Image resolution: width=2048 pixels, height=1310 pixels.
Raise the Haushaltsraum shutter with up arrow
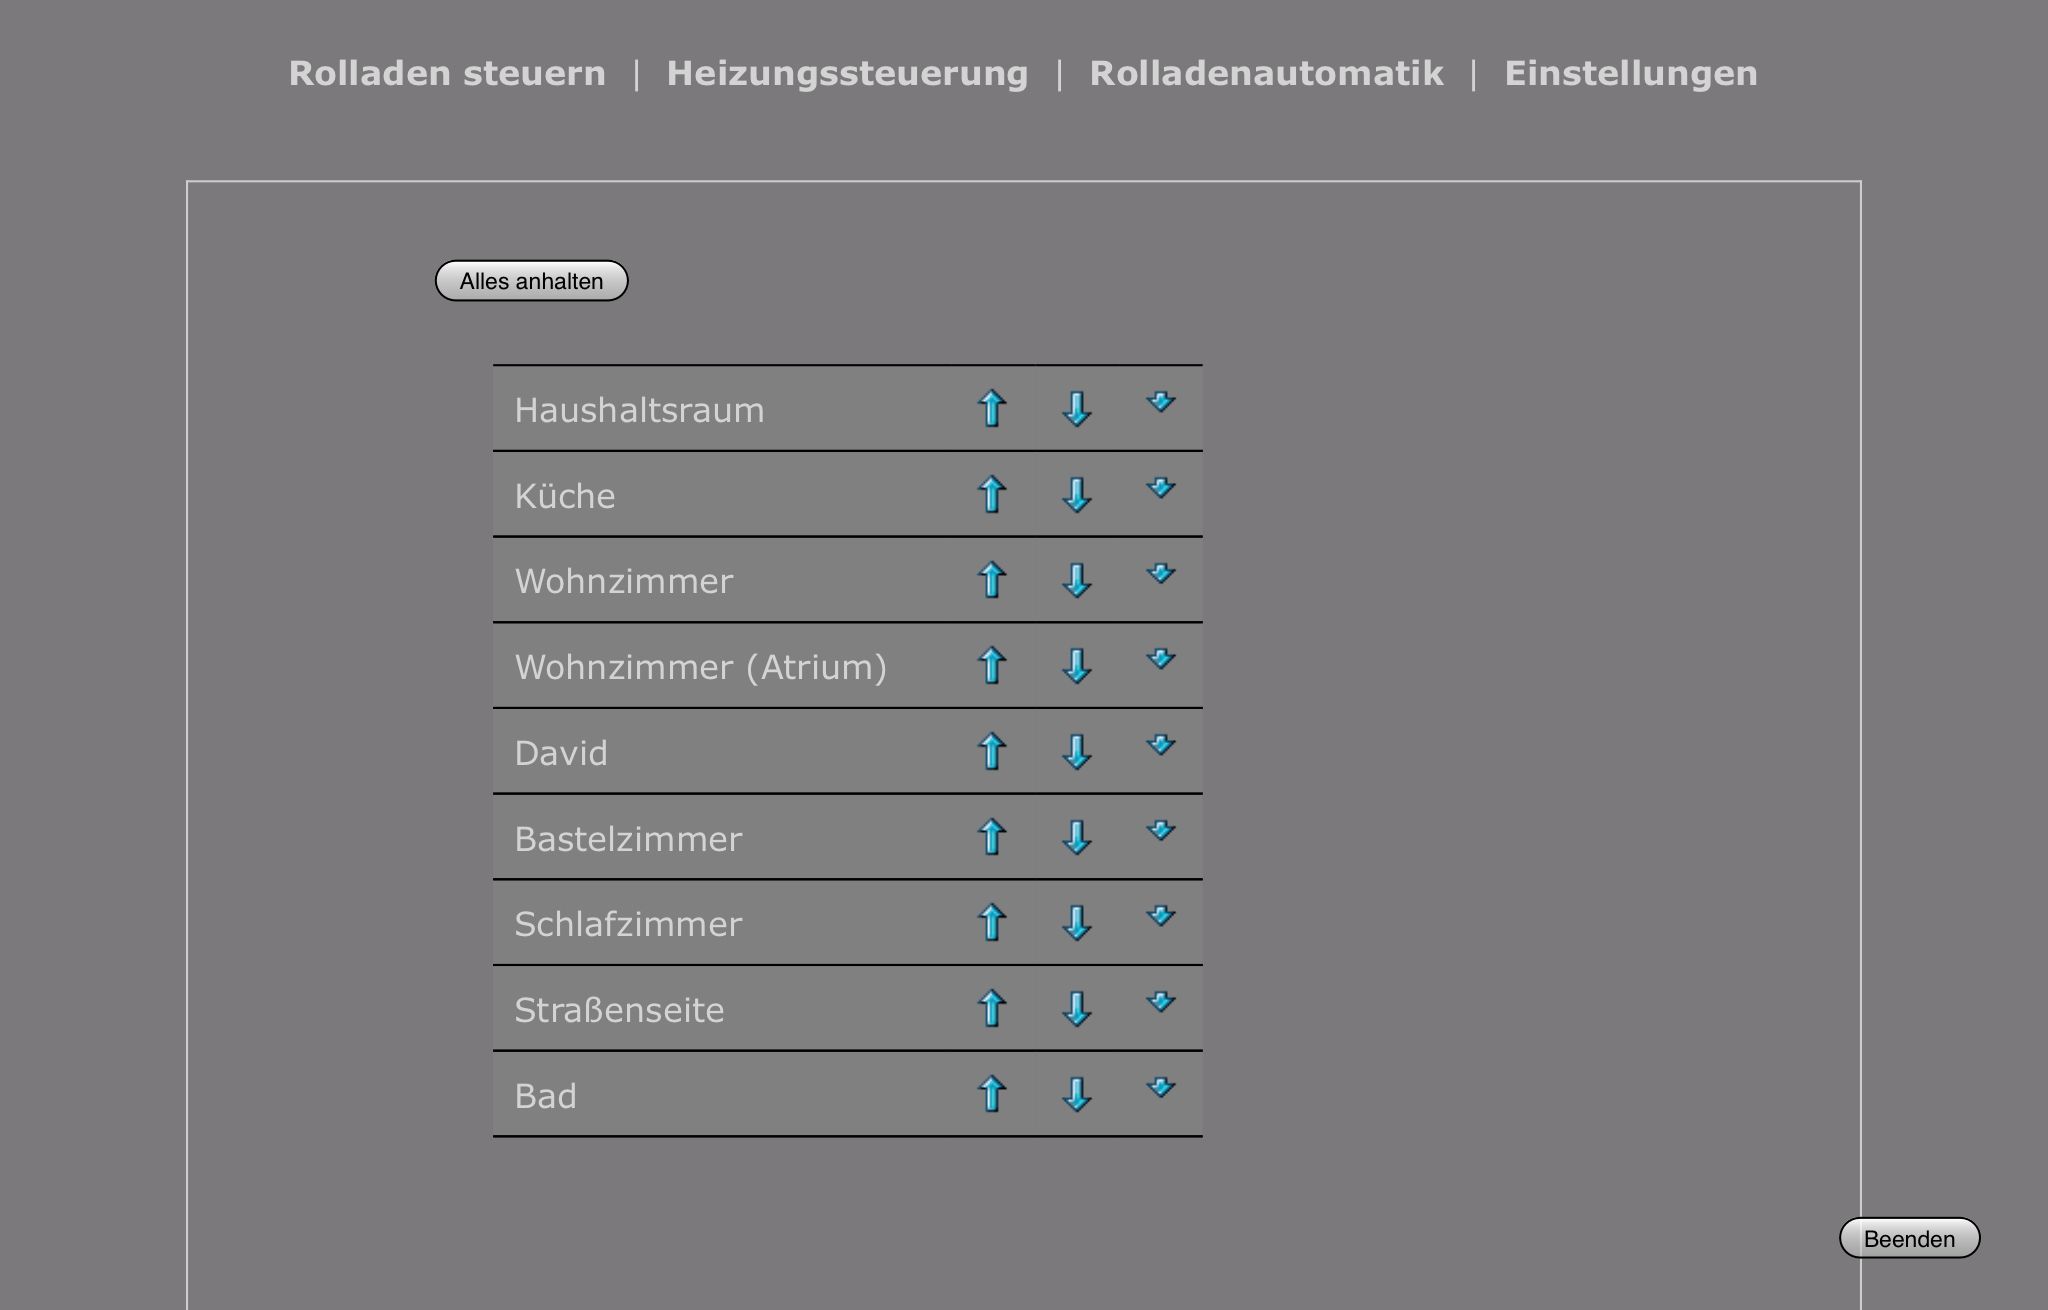(x=991, y=409)
